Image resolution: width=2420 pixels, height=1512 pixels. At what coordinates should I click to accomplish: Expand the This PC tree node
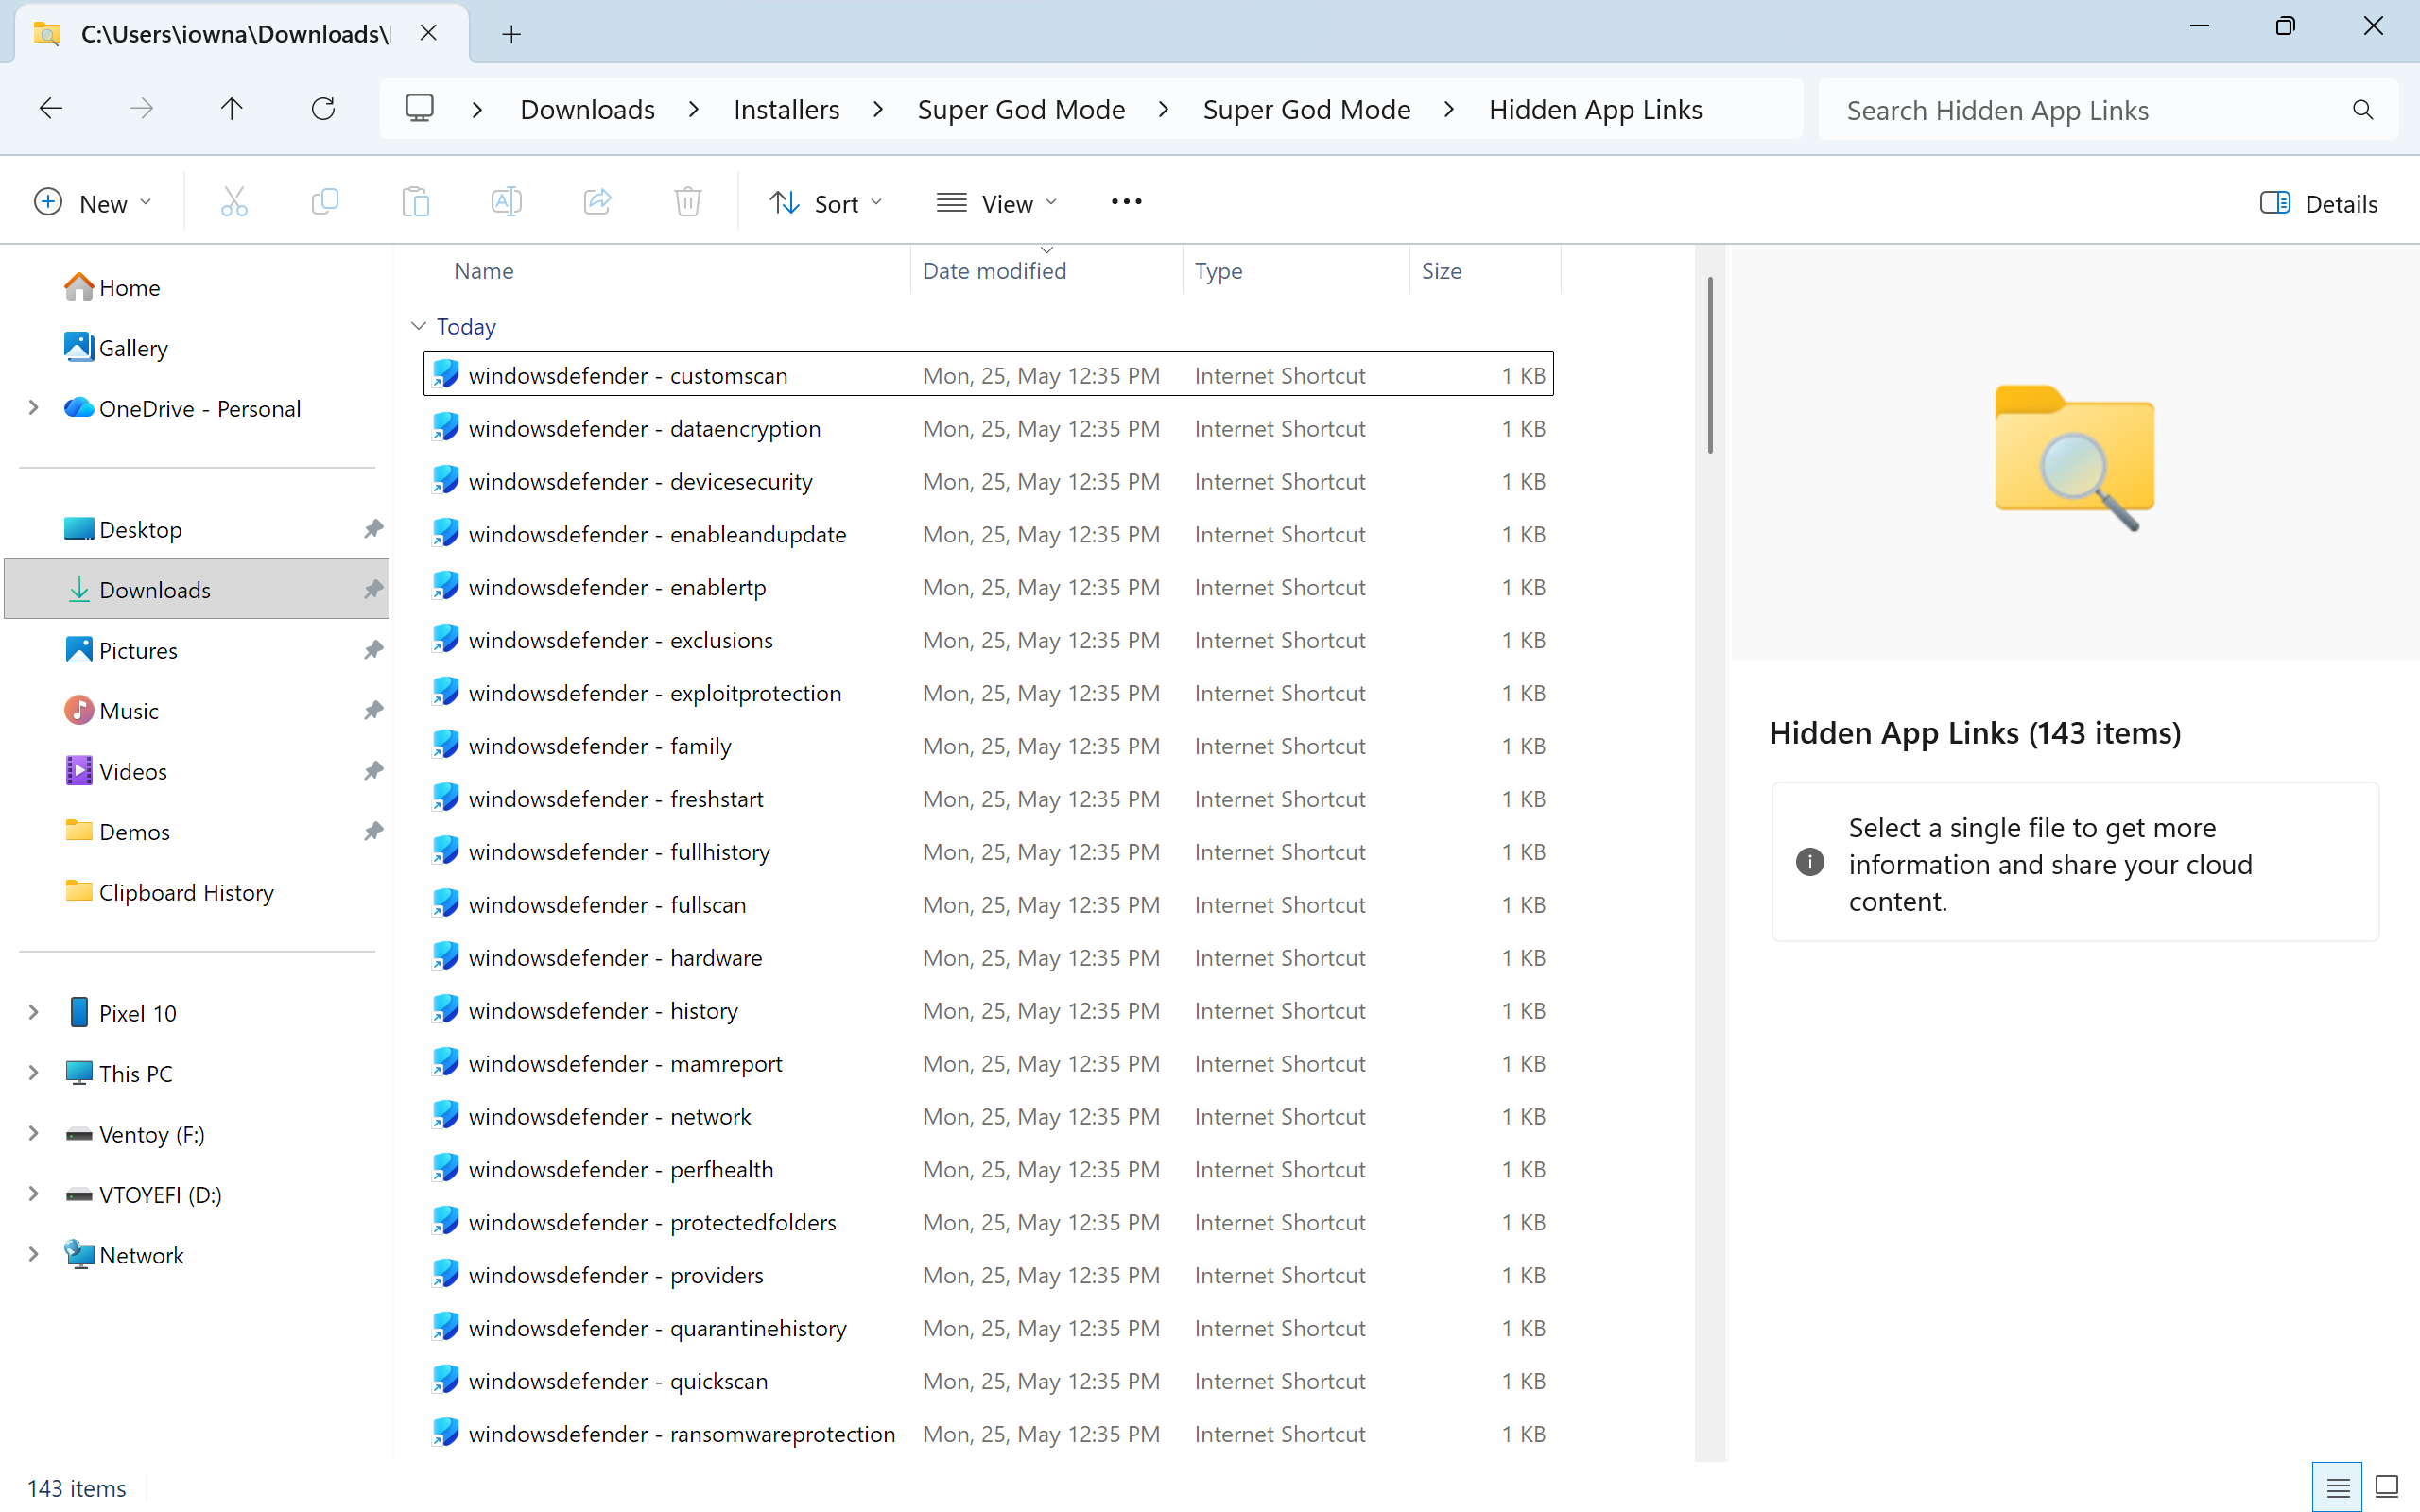point(33,1073)
